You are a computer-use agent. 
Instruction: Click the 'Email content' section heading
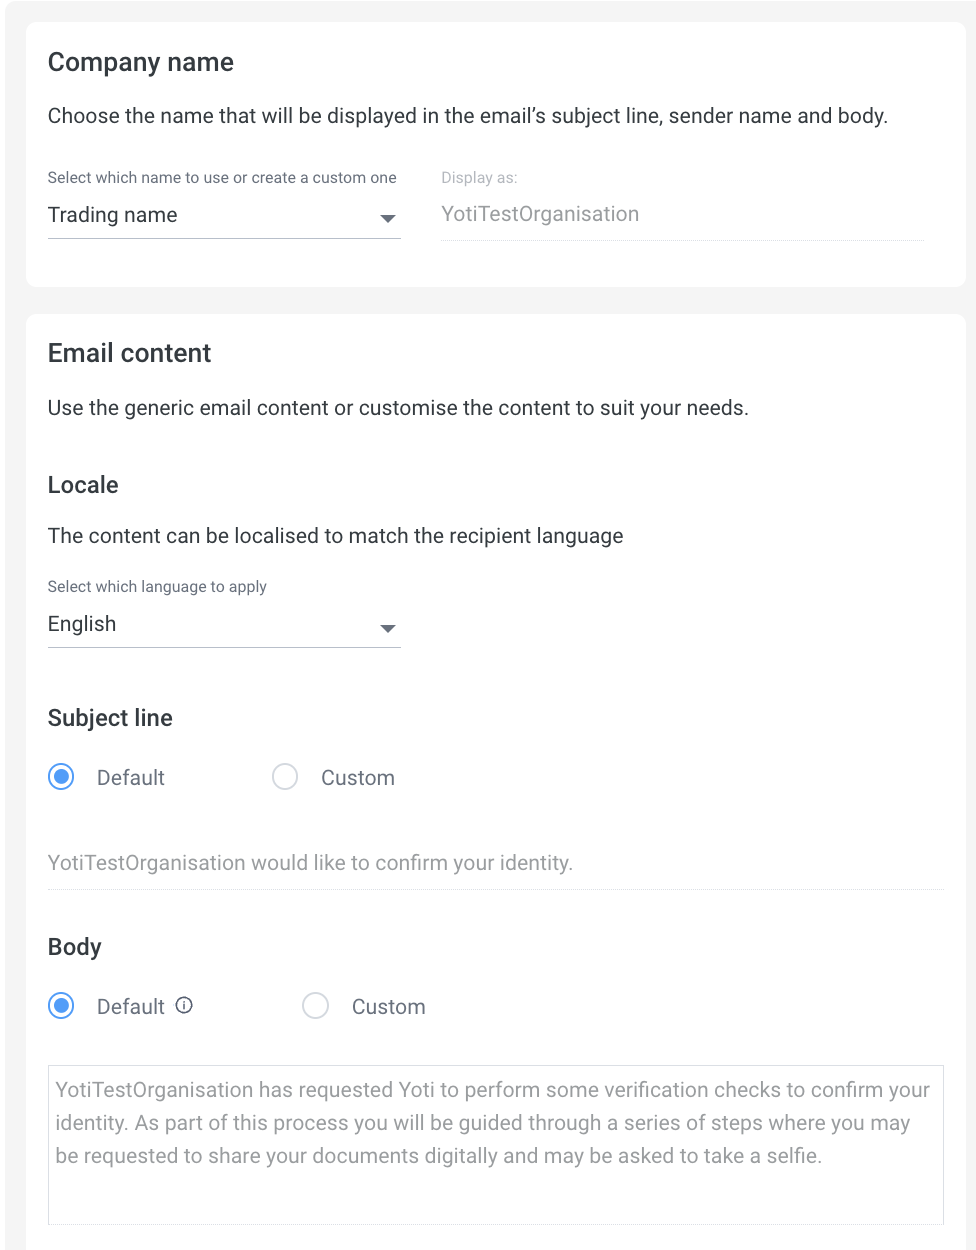pyautogui.click(x=130, y=353)
